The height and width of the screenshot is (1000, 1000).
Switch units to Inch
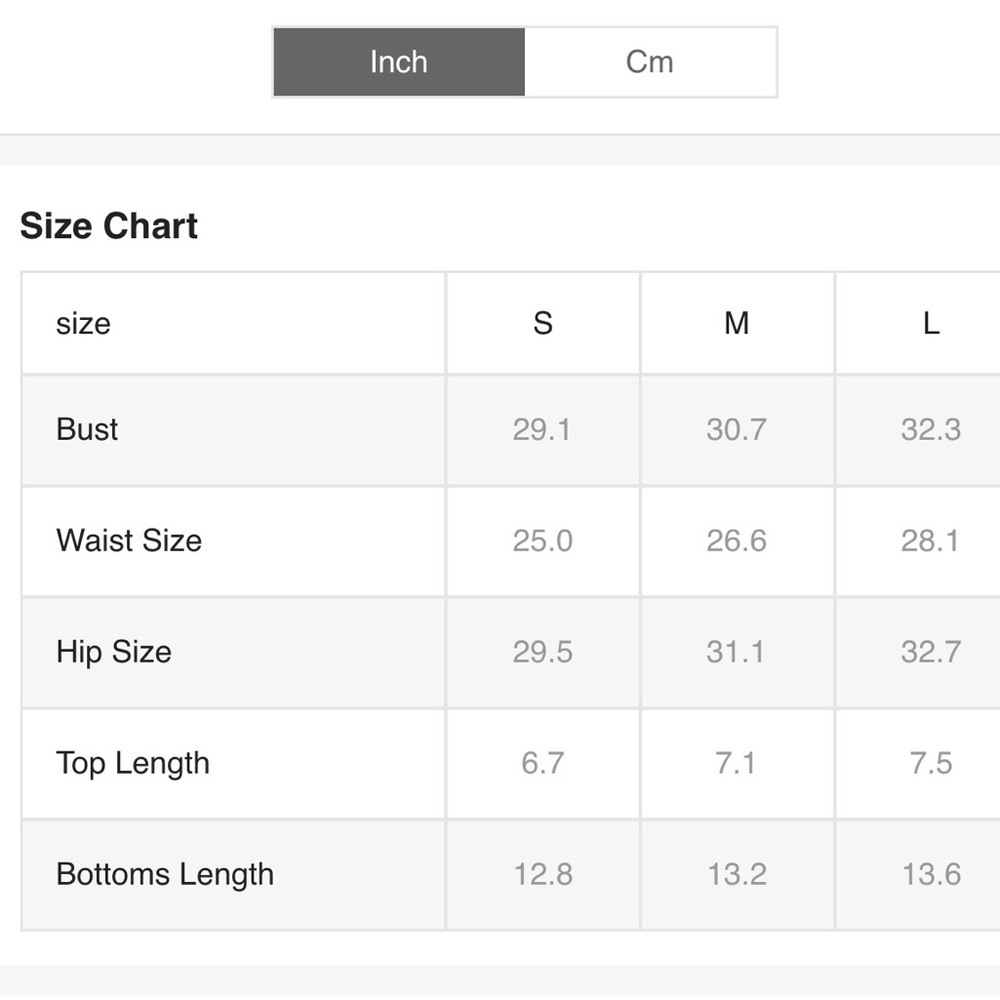[x=399, y=62]
